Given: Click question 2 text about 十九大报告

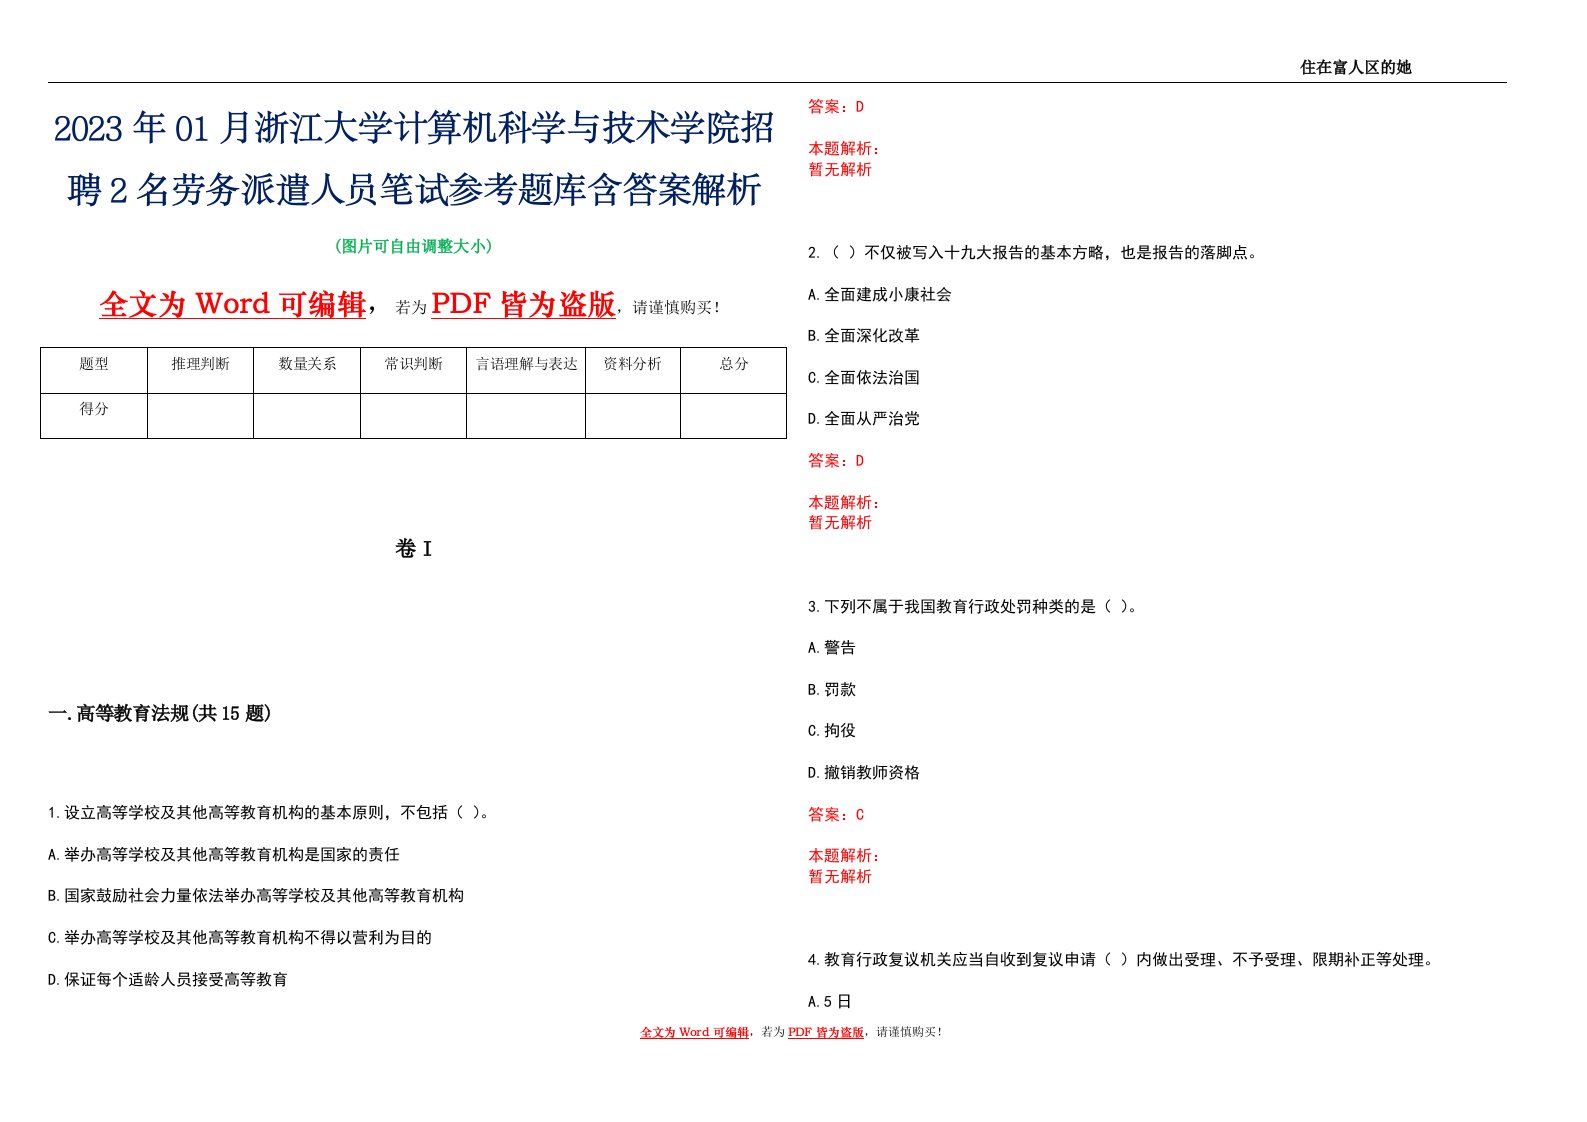Looking at the screenshot, I should 1032,253.
